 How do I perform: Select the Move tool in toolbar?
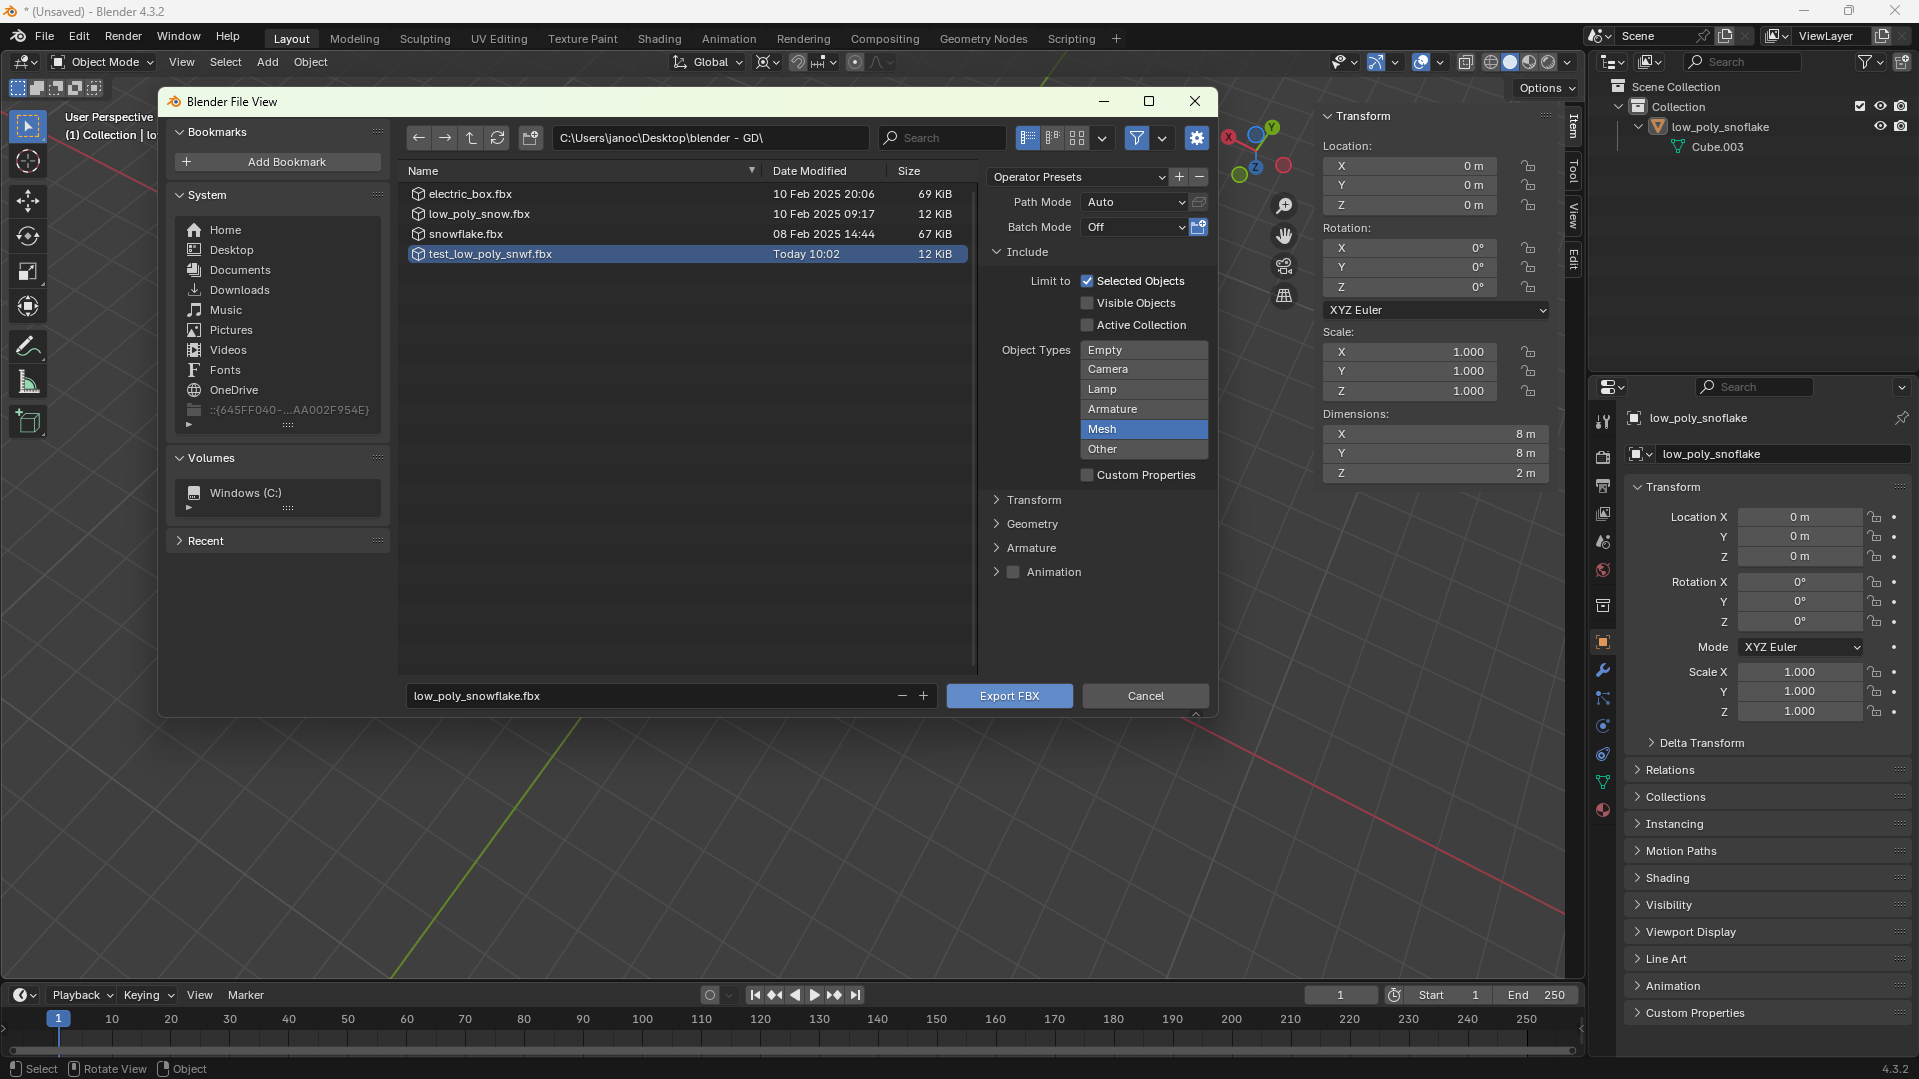click(x=28, y=201)
